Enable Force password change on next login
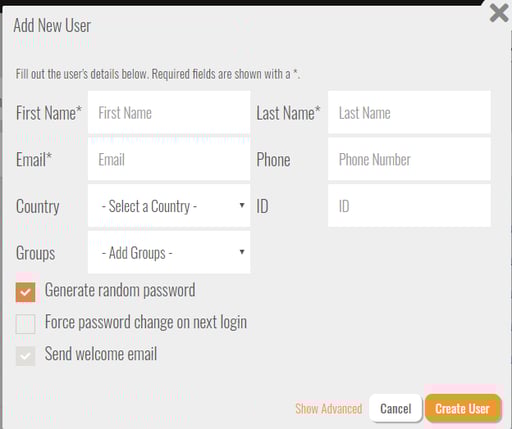The height and width of the screenshot is (429, 512). click(25, 324)
